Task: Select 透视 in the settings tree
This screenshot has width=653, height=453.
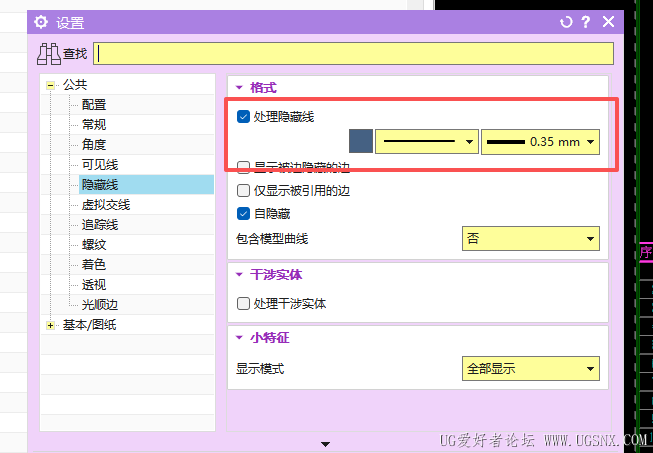Action: [94, 284]
